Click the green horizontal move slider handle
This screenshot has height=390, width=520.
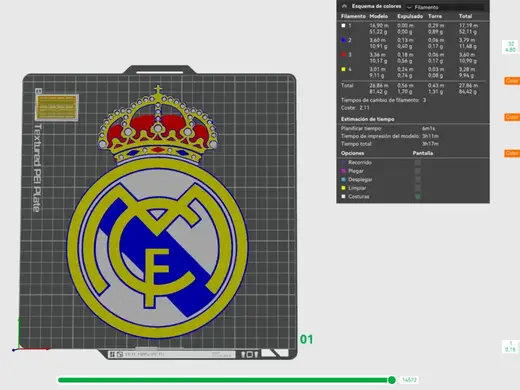coord(392,380)
